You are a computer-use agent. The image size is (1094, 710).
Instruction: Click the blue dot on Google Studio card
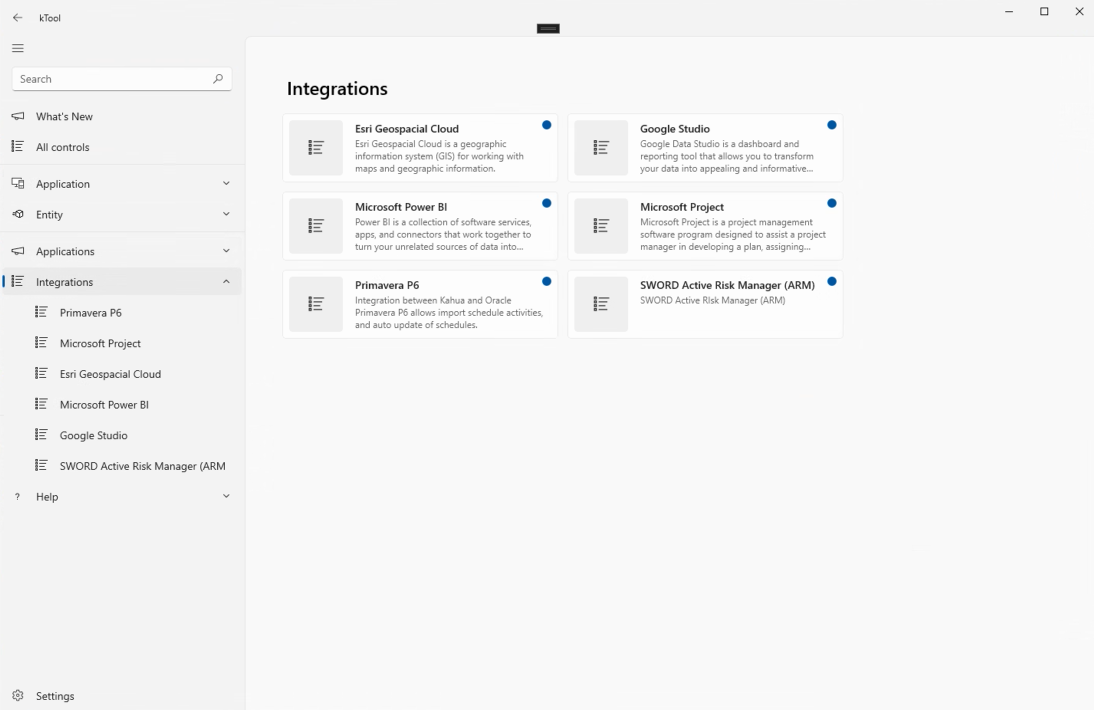click(x=832, y=125)
